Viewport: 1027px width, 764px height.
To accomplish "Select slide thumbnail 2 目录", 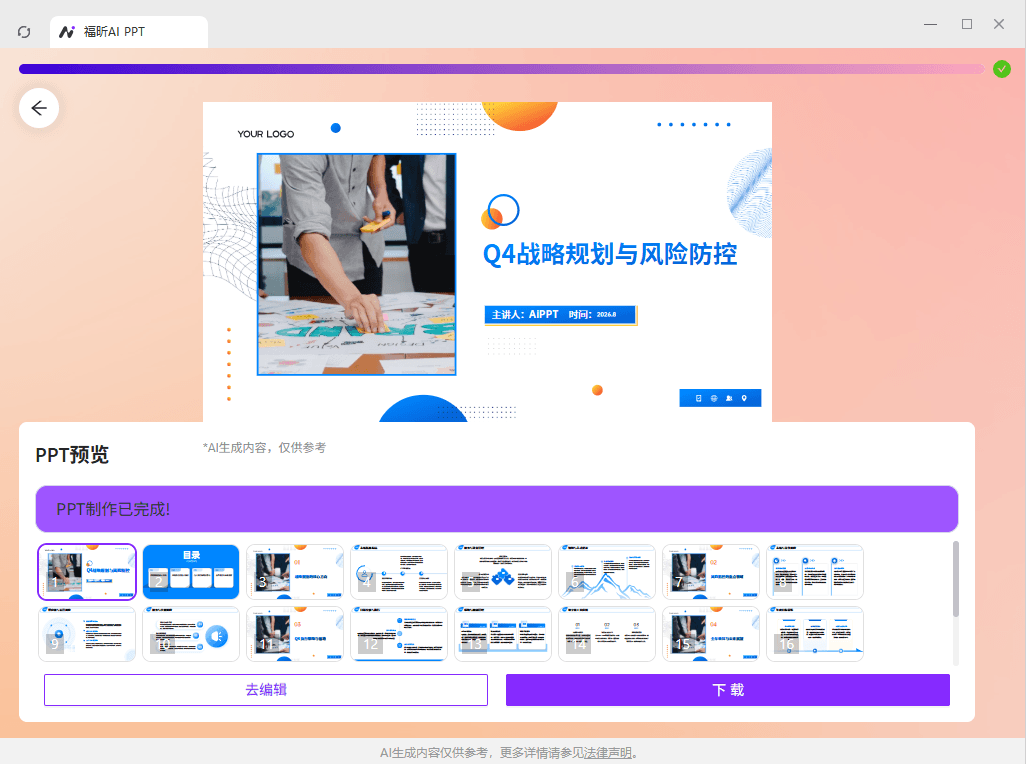I will [x=191, y=572].
